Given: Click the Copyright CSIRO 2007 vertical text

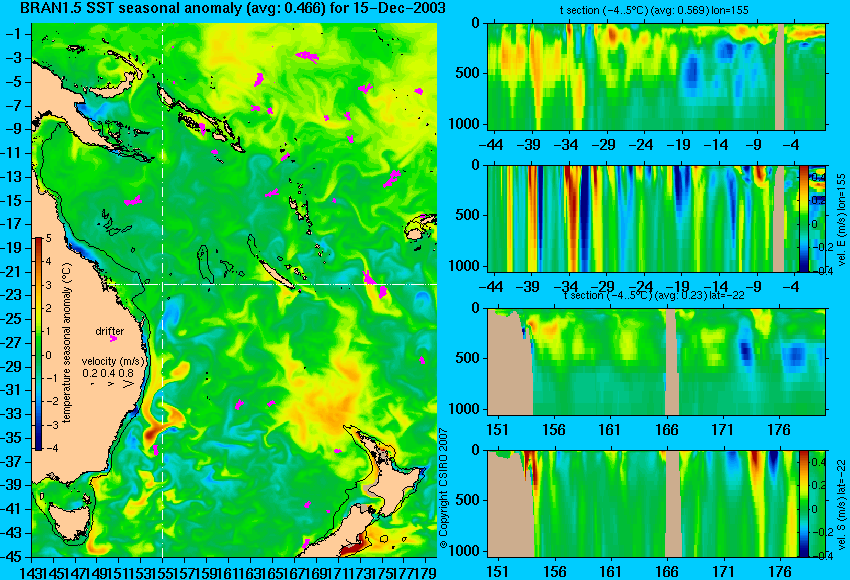Looking at the screenshot, I should [444, 488].
